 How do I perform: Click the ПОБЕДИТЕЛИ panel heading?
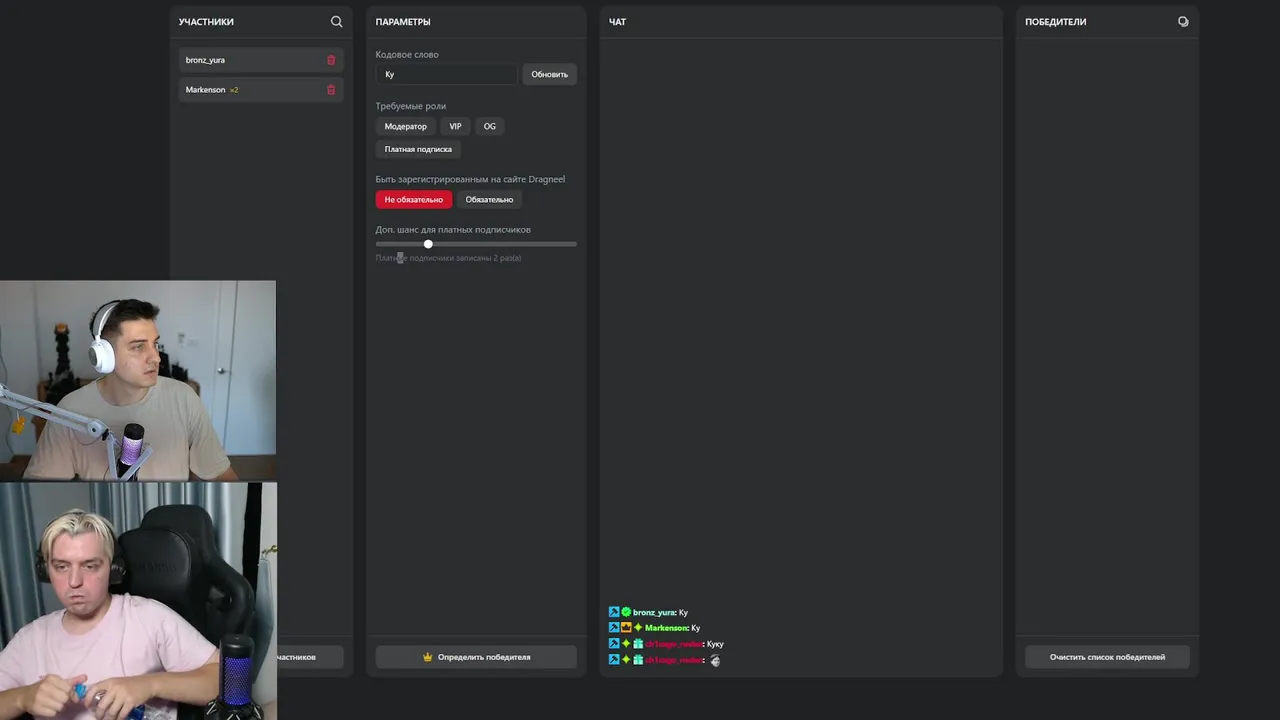coord(1055,22)
